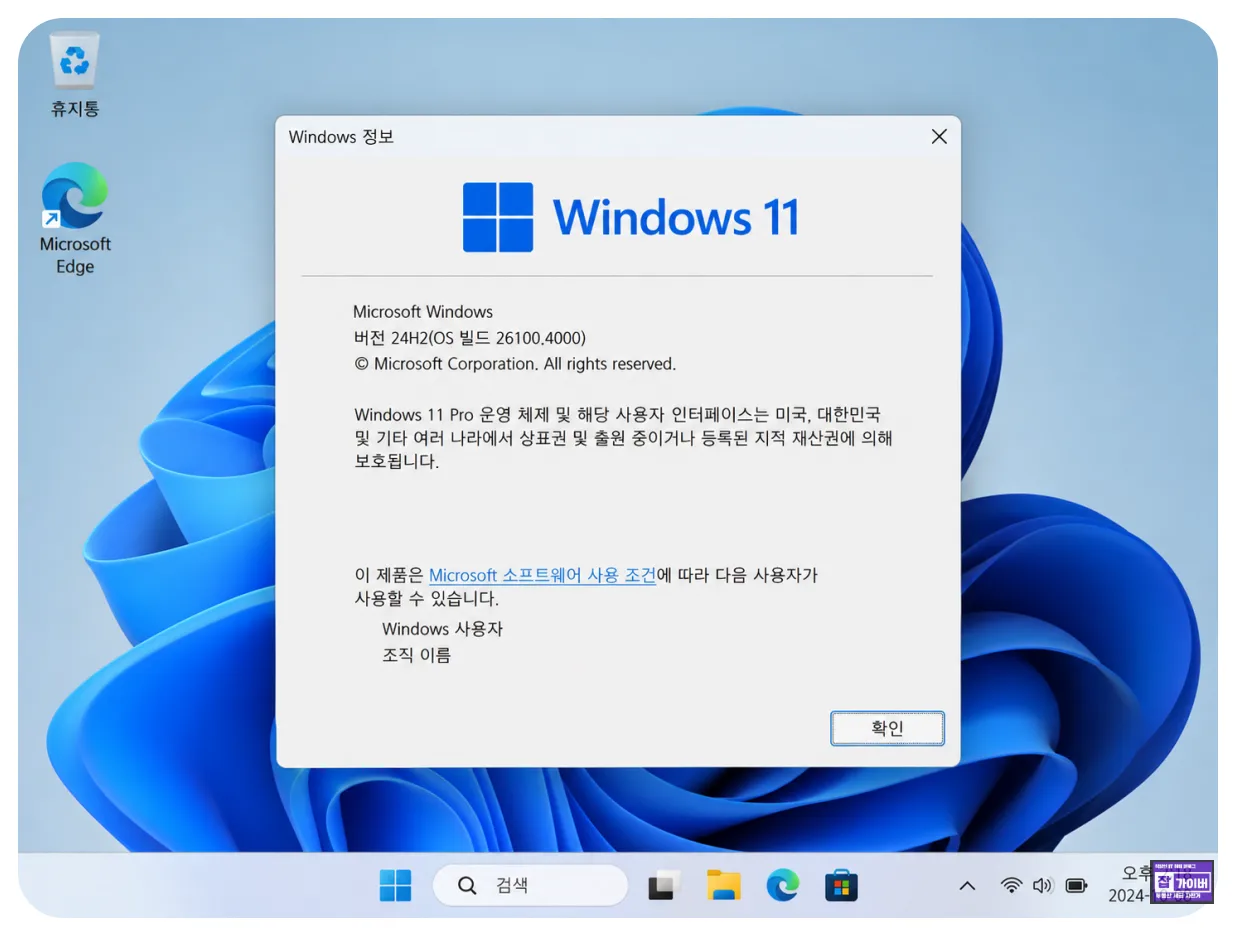Open Task View from the taskbar

tap(664, 885)
